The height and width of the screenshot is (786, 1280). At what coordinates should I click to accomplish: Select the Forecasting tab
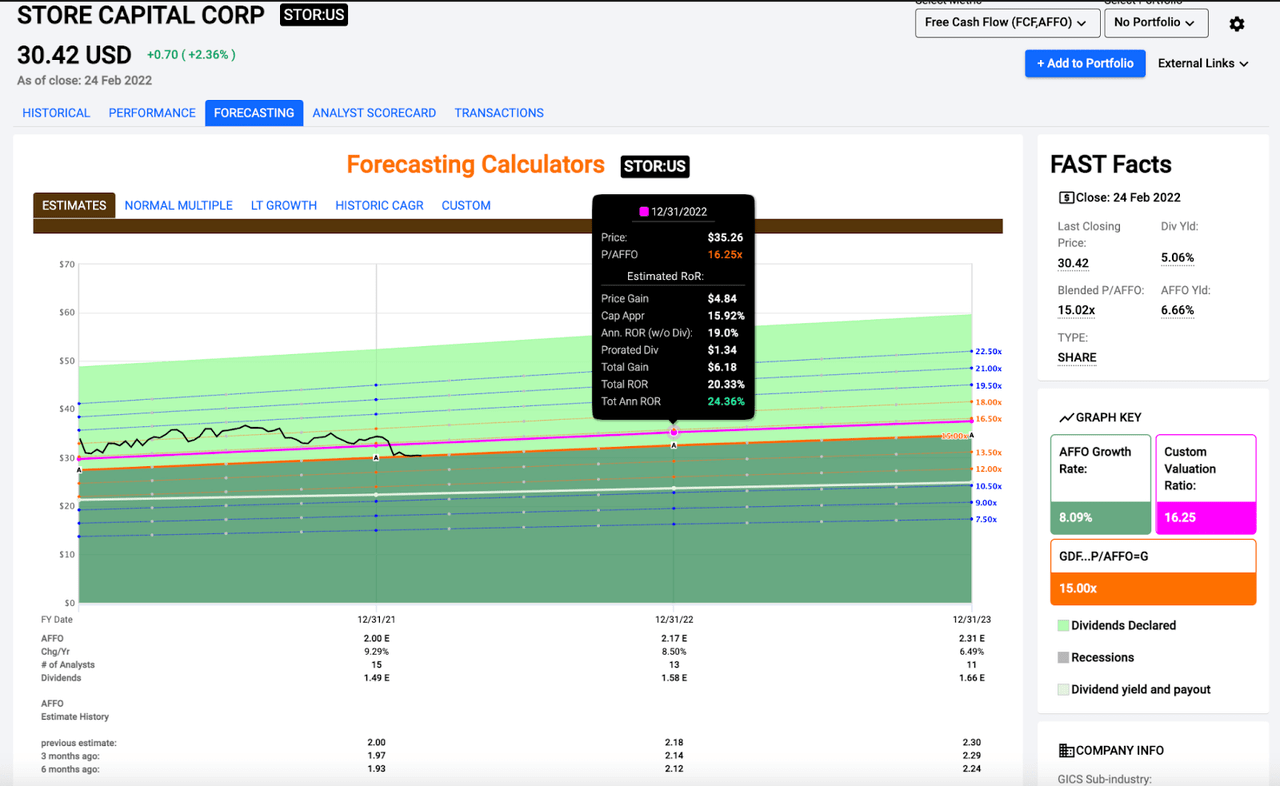pos(254,113)
